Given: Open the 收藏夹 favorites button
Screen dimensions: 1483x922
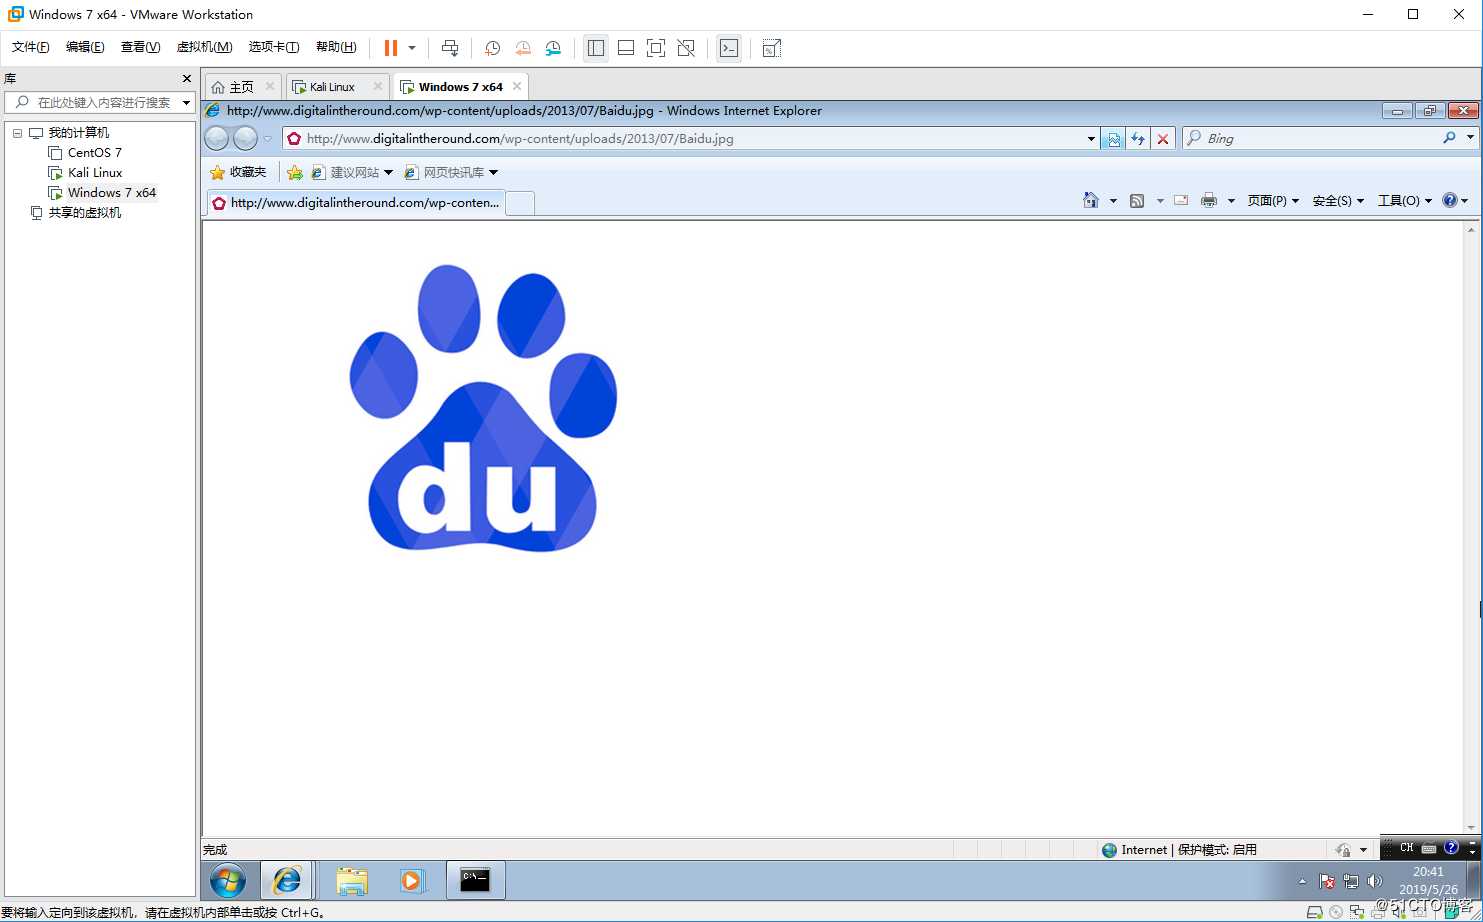Looking at the screenshot, I should click(x=238, y=172).
